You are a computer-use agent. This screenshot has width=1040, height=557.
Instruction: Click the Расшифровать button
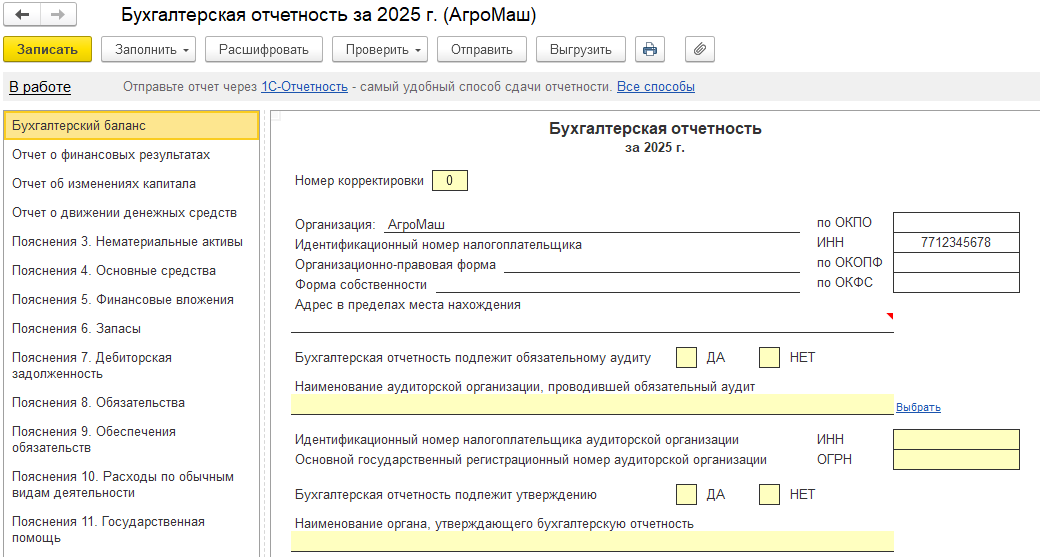[x=264, y=49]
